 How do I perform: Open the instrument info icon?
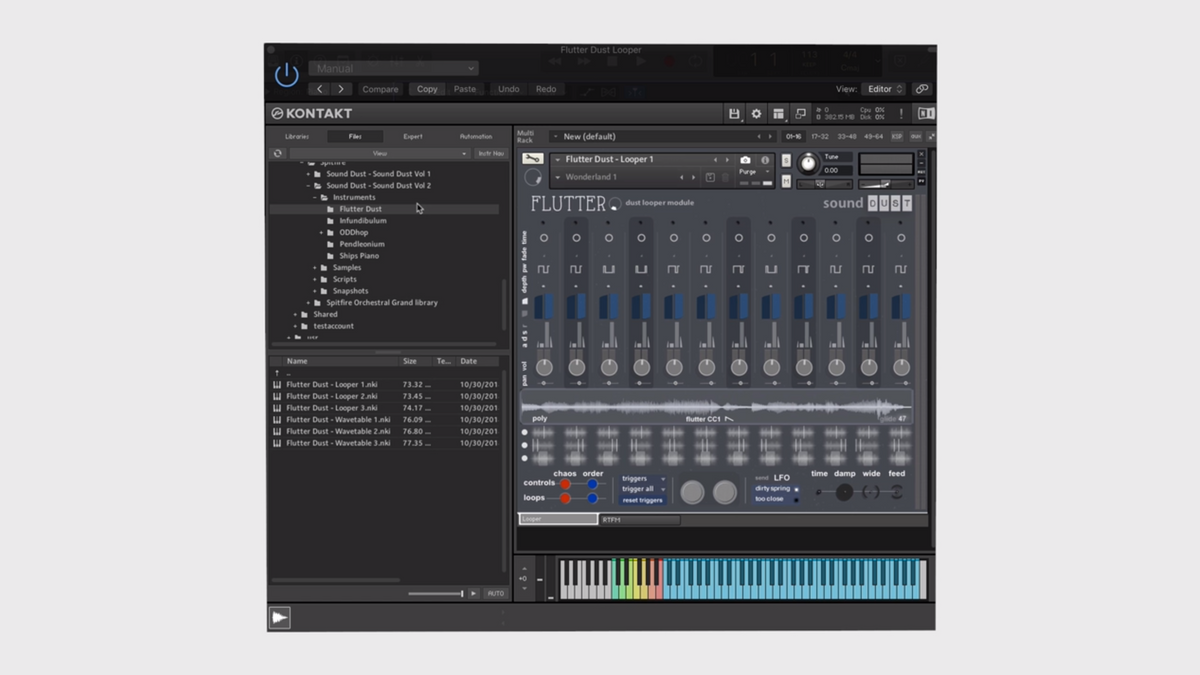765,160
